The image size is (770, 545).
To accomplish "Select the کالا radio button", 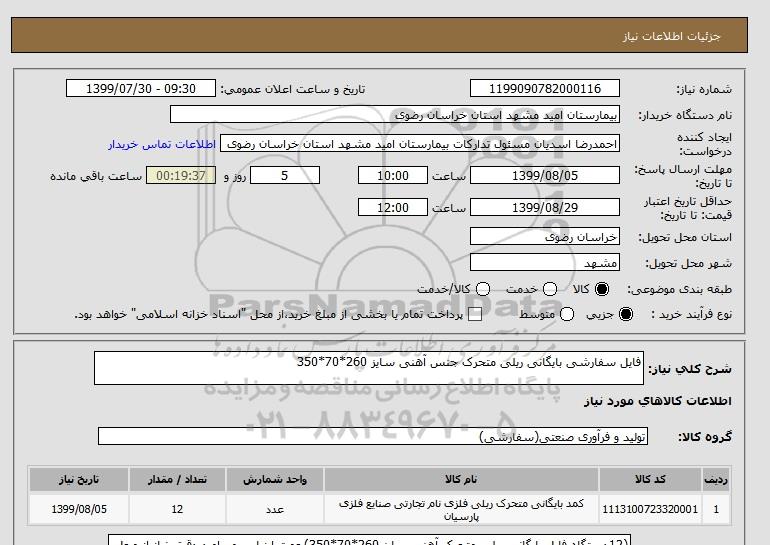I will click(x=602, y=289).
